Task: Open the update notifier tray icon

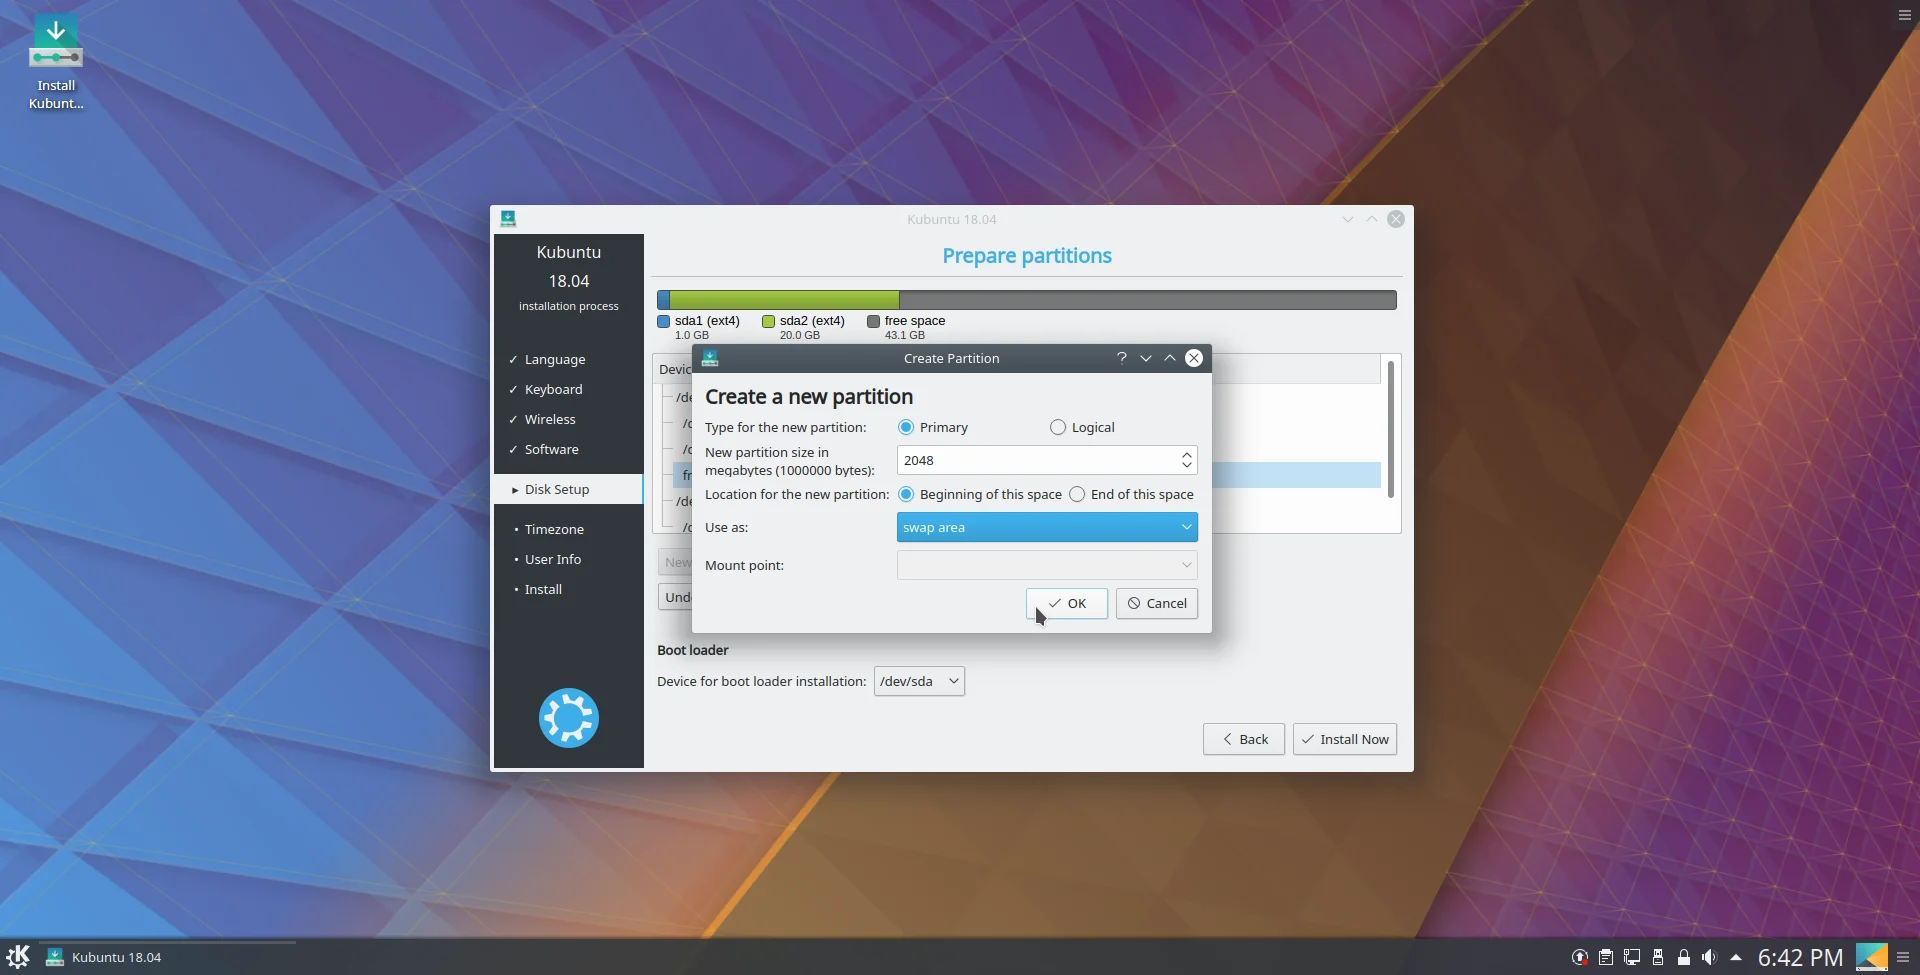Action: [x=1580, y=957]
